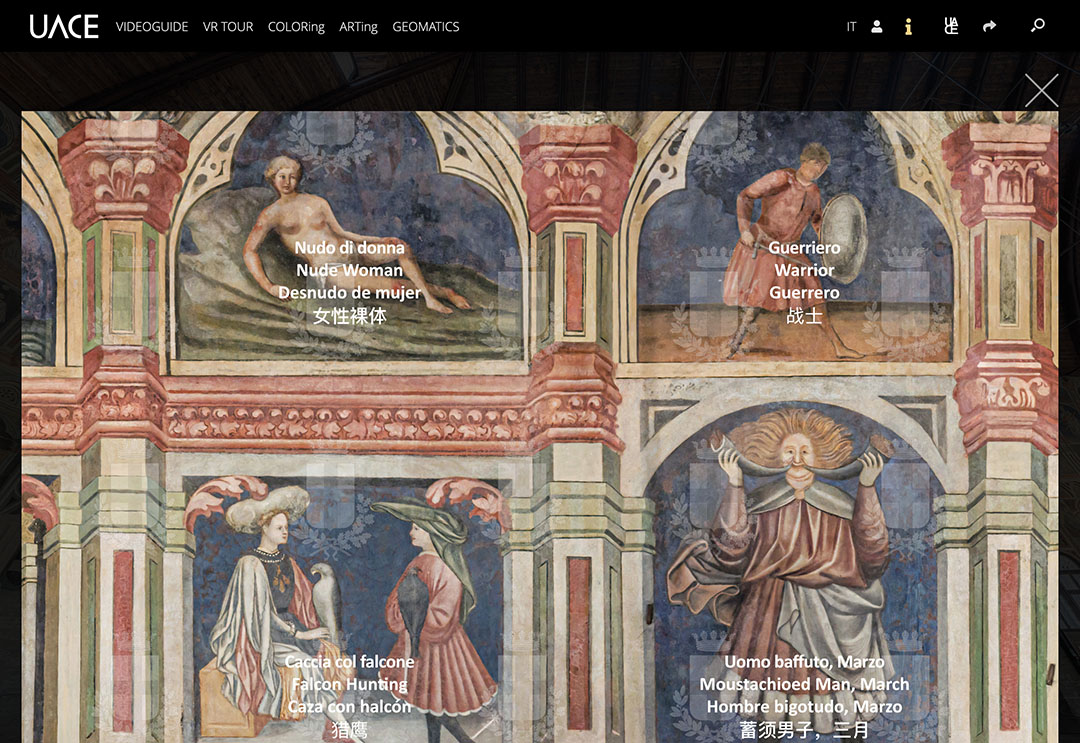Open the GEOMATICS menu item
1080x743 pixels.
coord(426,27)
